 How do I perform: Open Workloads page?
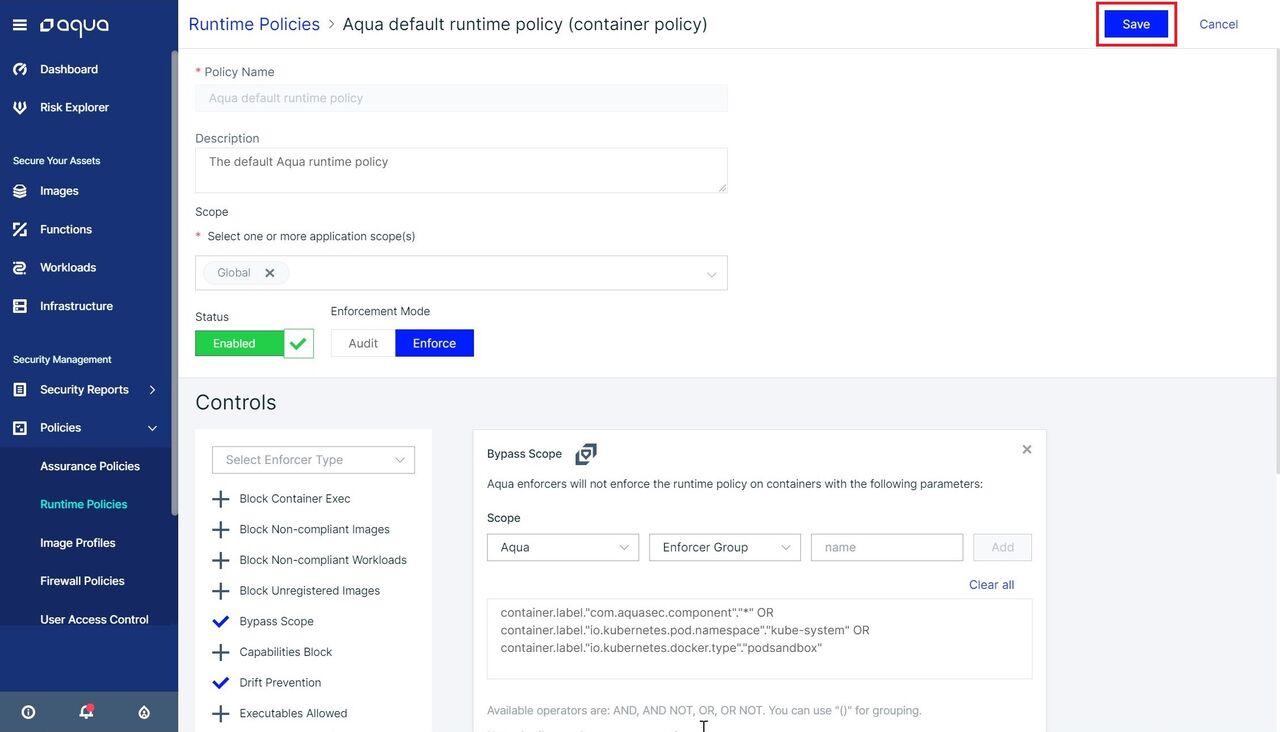tap(68, 267)
